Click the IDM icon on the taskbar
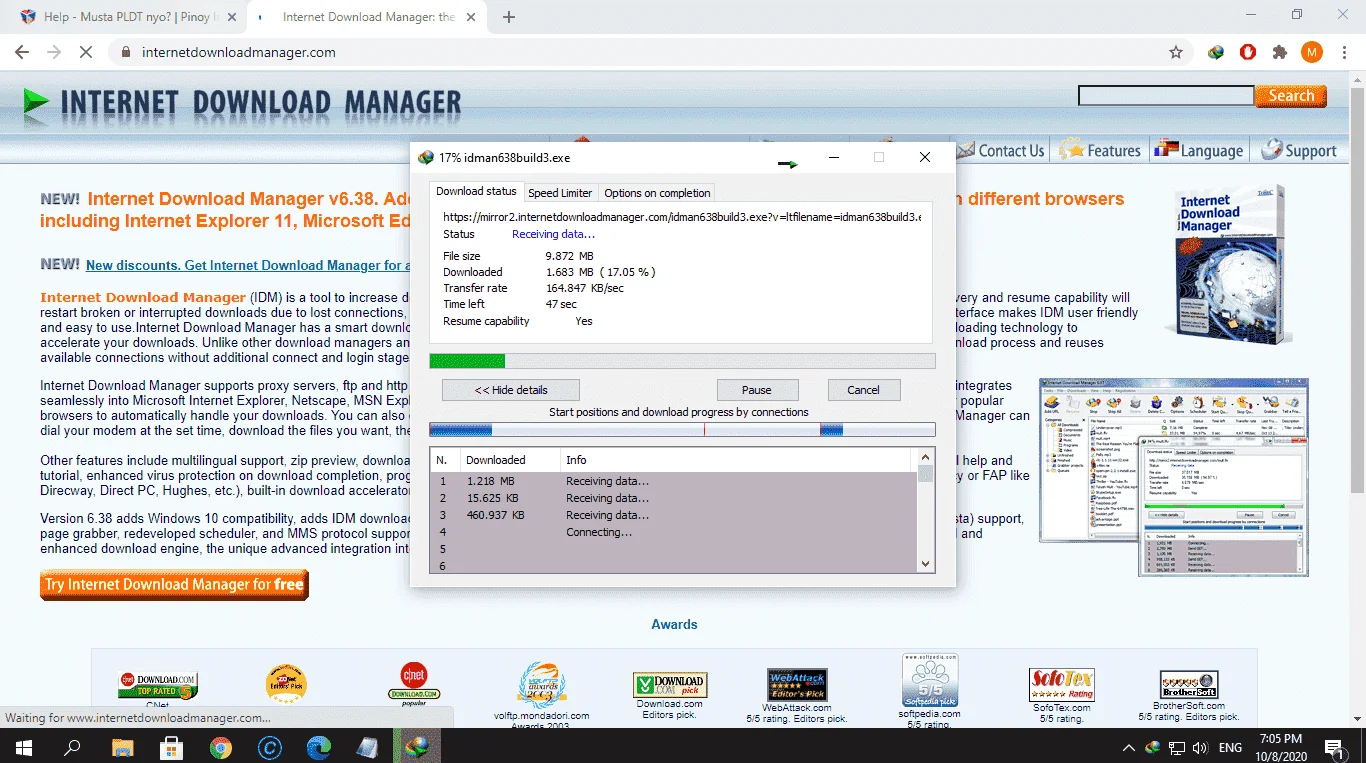This screenshot has width=1366, height=763. coord(417,746)
